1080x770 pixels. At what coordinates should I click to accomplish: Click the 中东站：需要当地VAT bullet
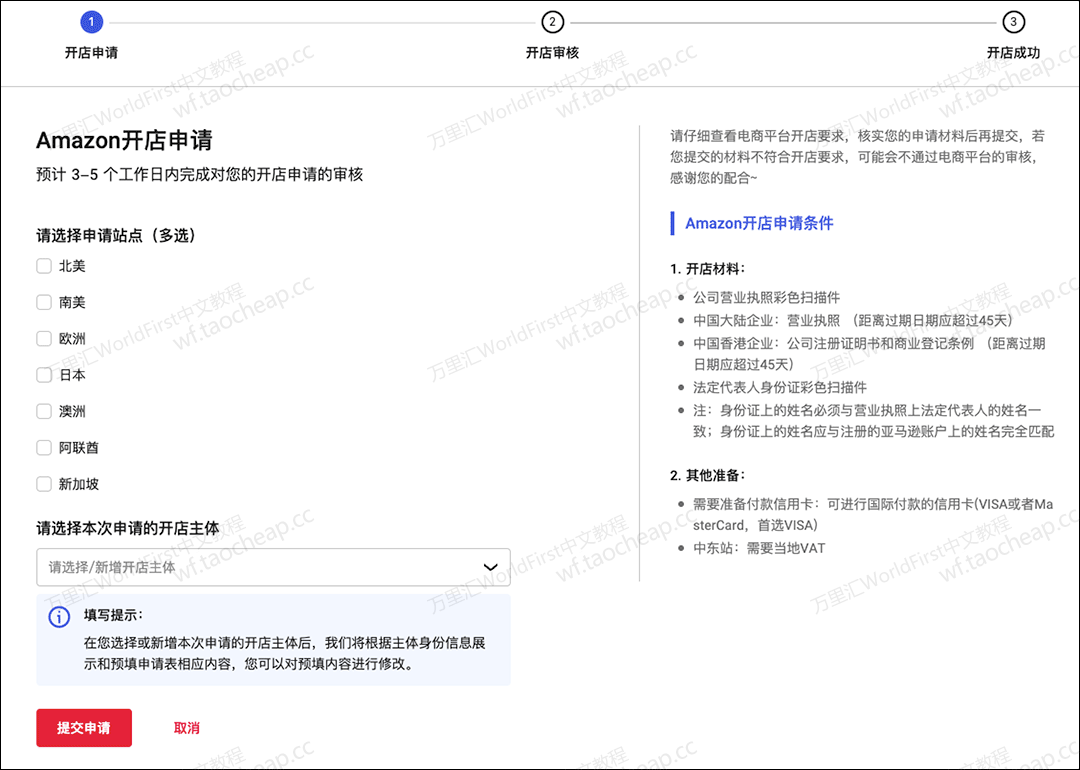(x=759, y=548)
